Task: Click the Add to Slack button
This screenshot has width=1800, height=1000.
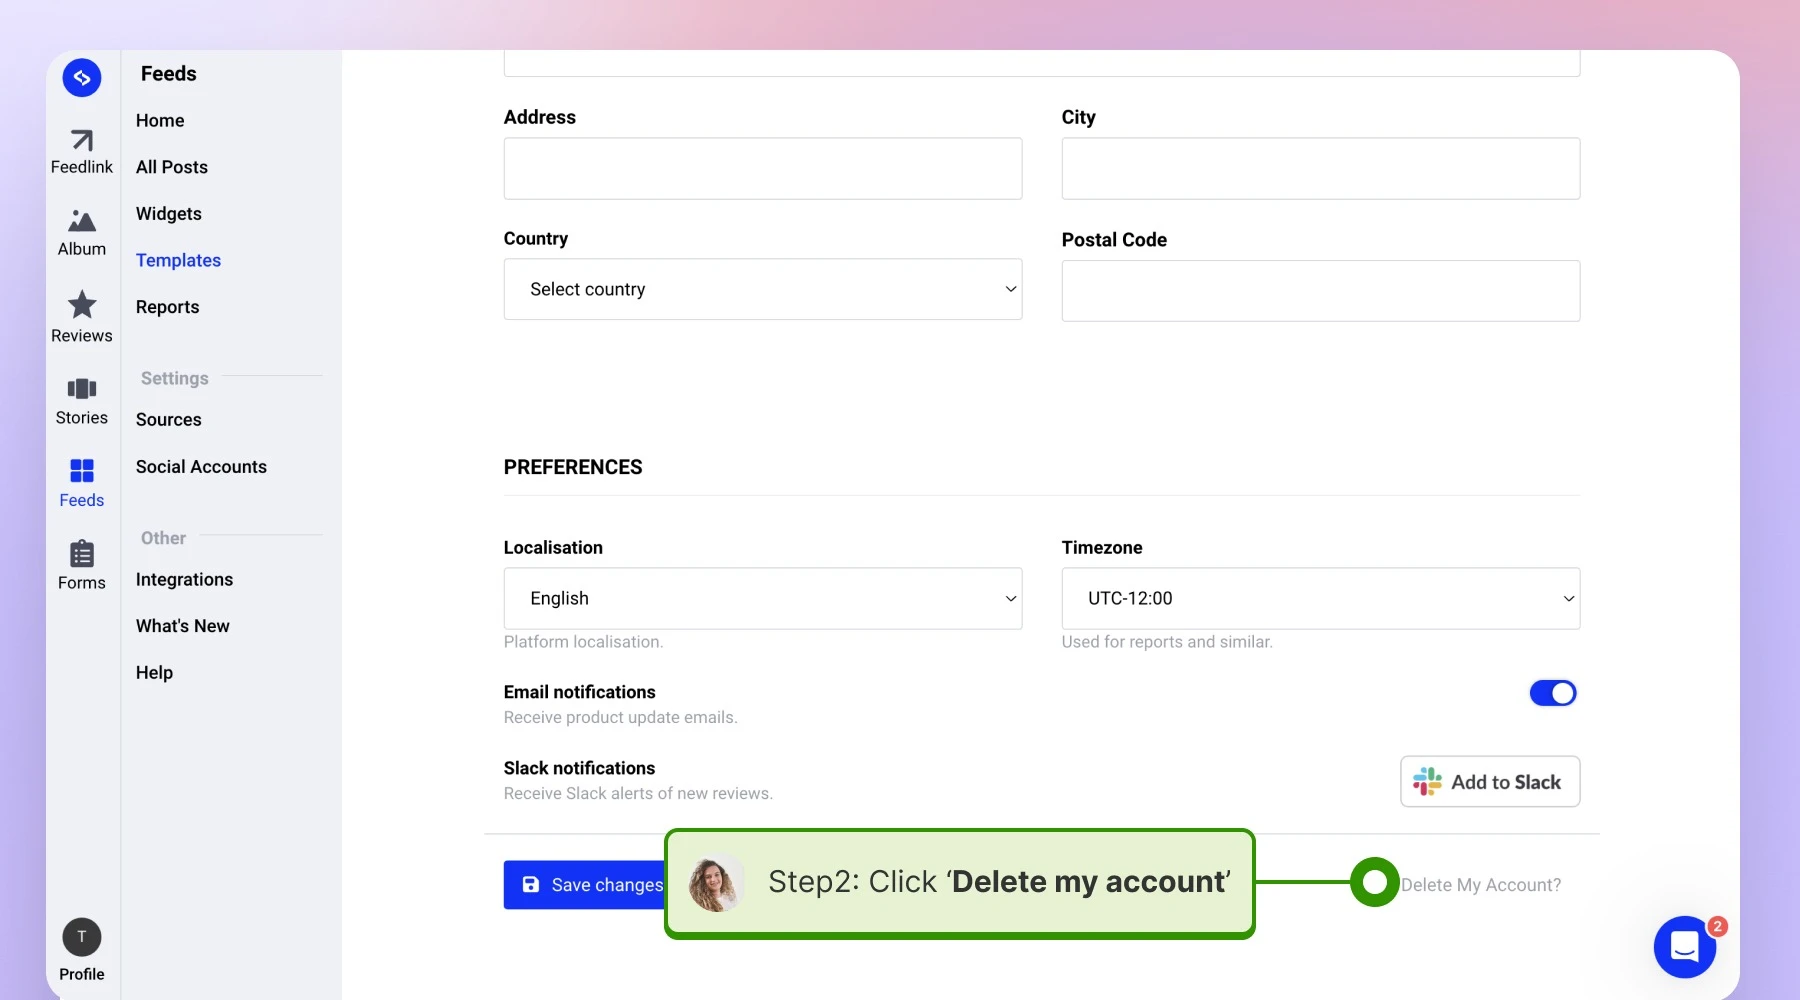Action: (x=1490, y=781)
